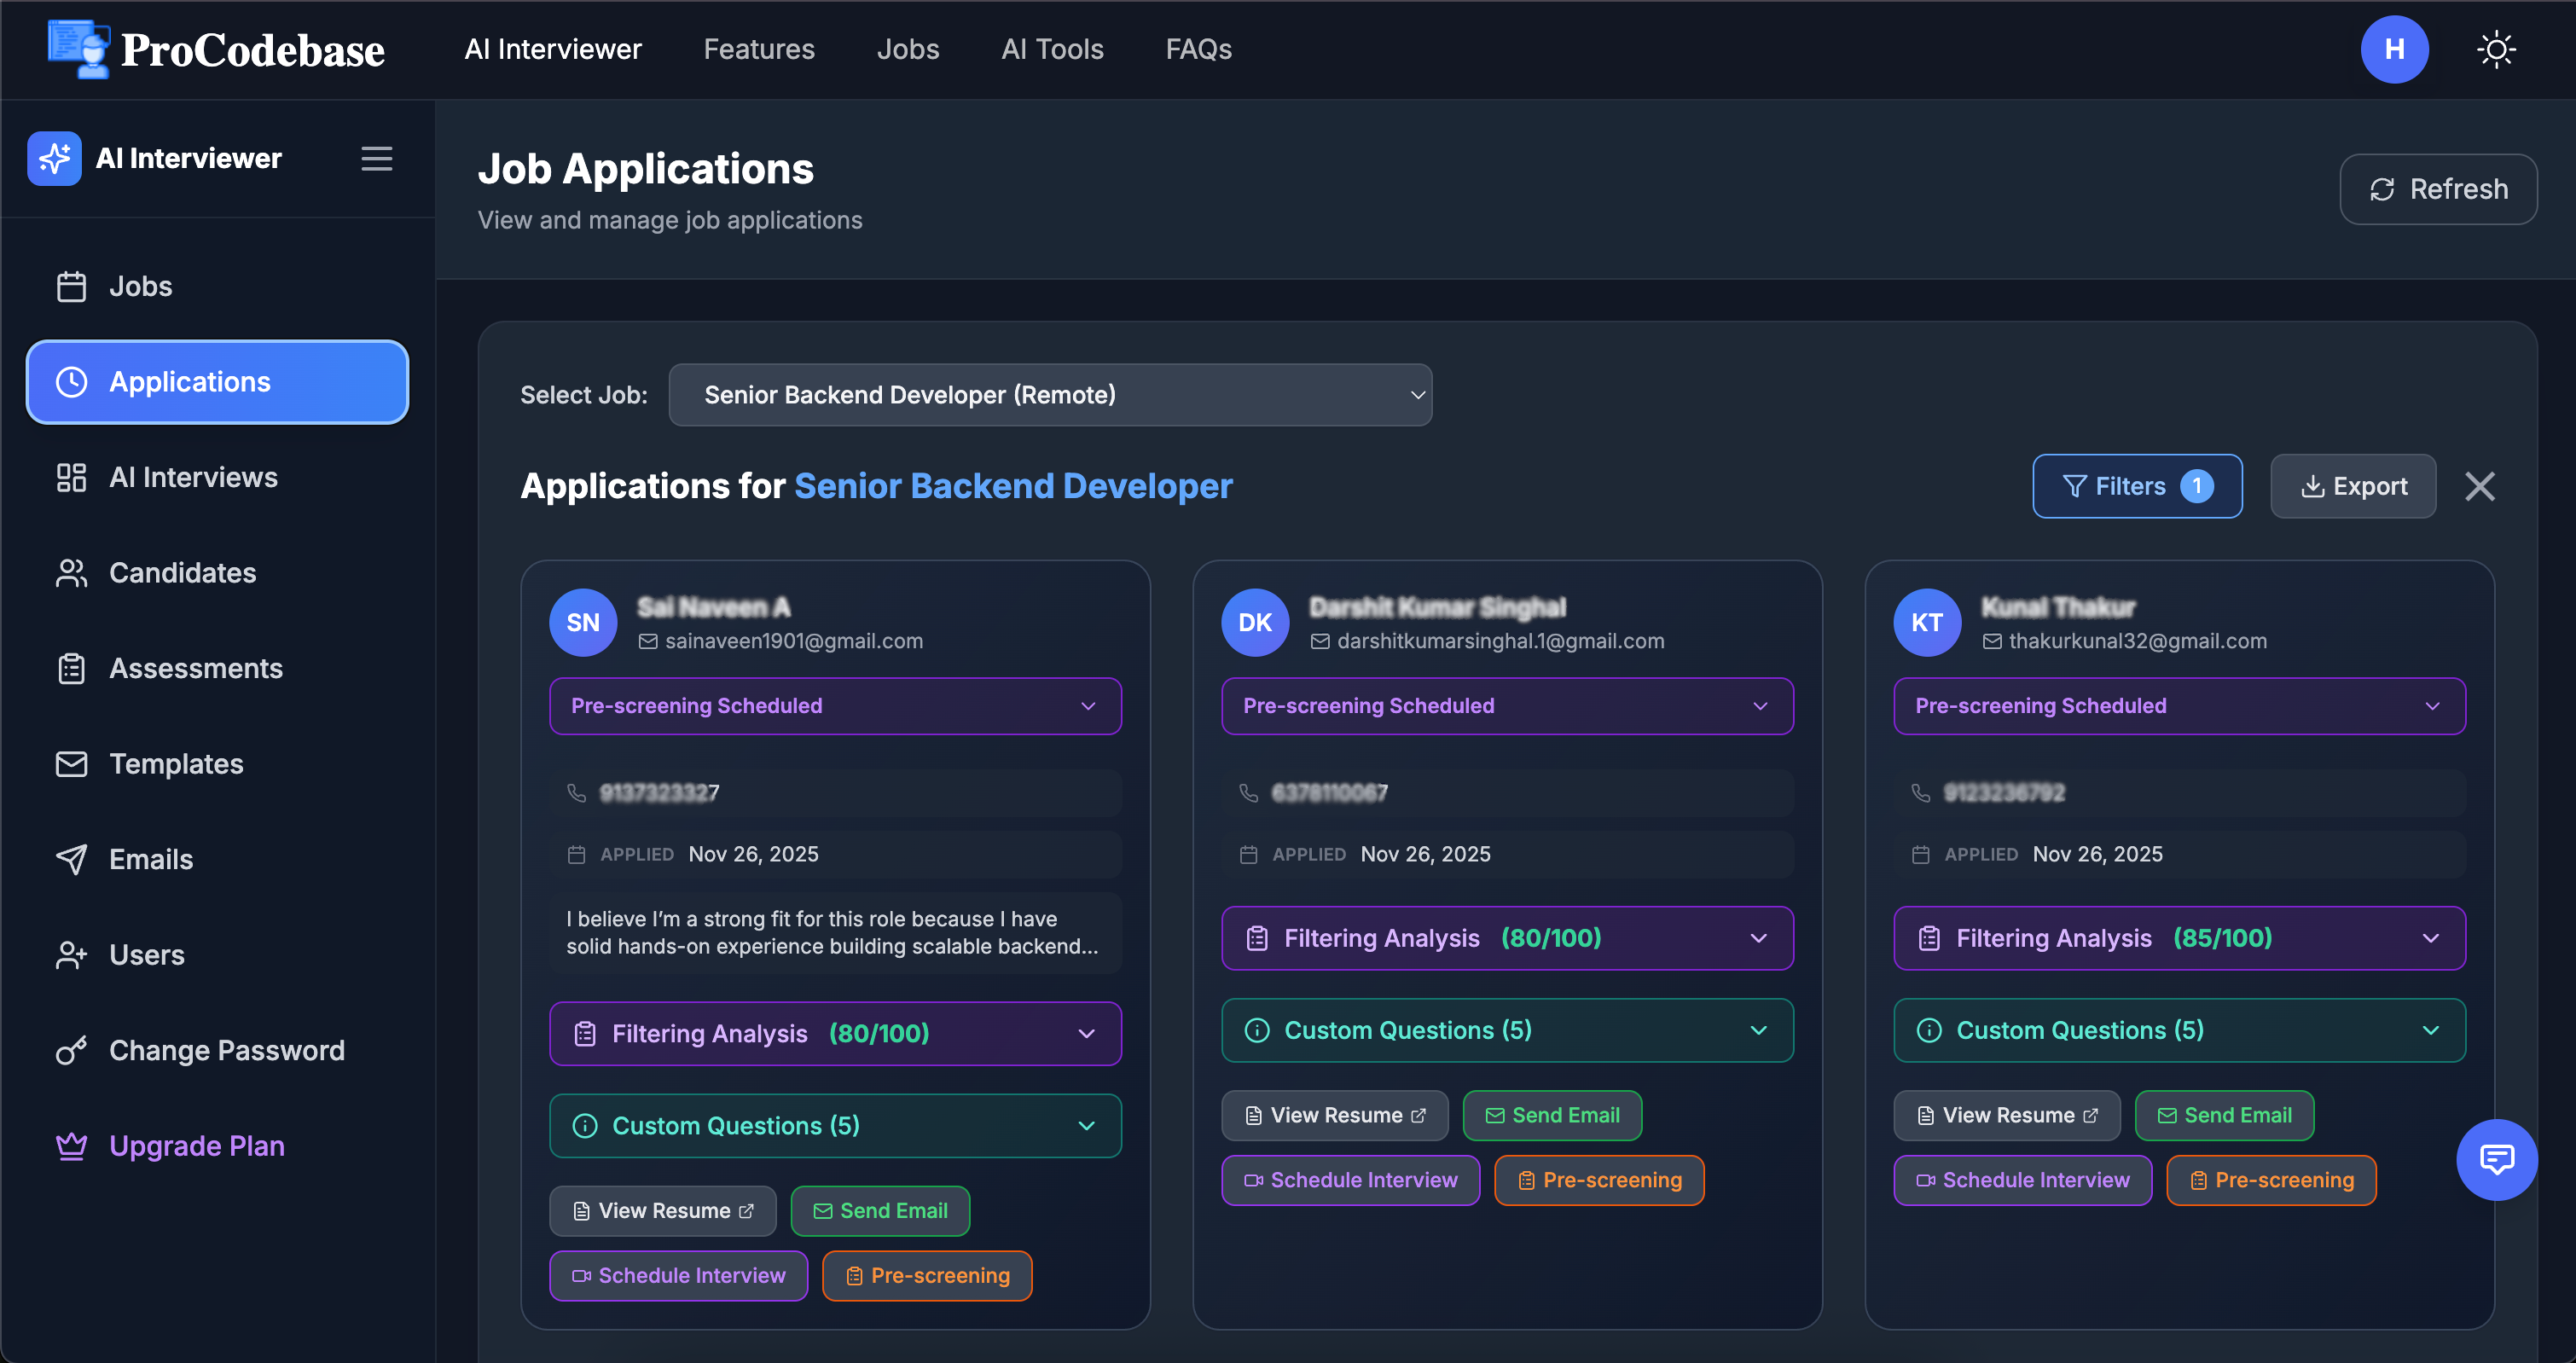This screenshot has width=2576, height=1363.
Task: Click the Refresh button
Action: [2439, 189]
